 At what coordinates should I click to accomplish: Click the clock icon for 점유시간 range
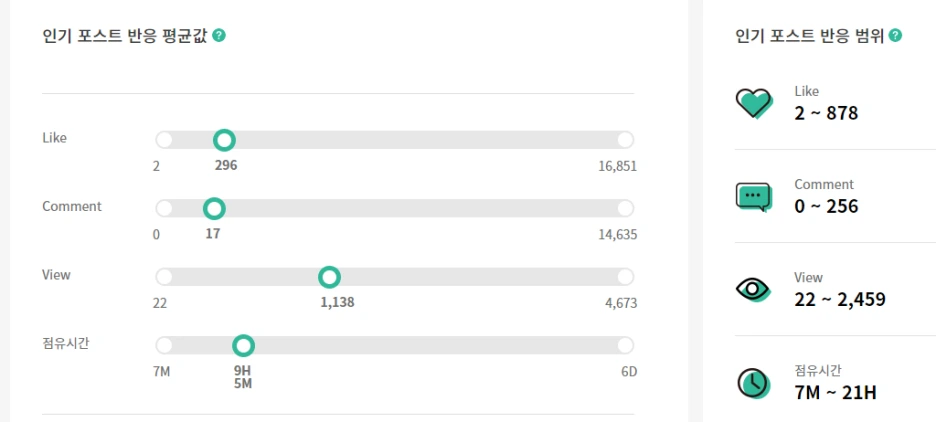(x=753, y=384)
